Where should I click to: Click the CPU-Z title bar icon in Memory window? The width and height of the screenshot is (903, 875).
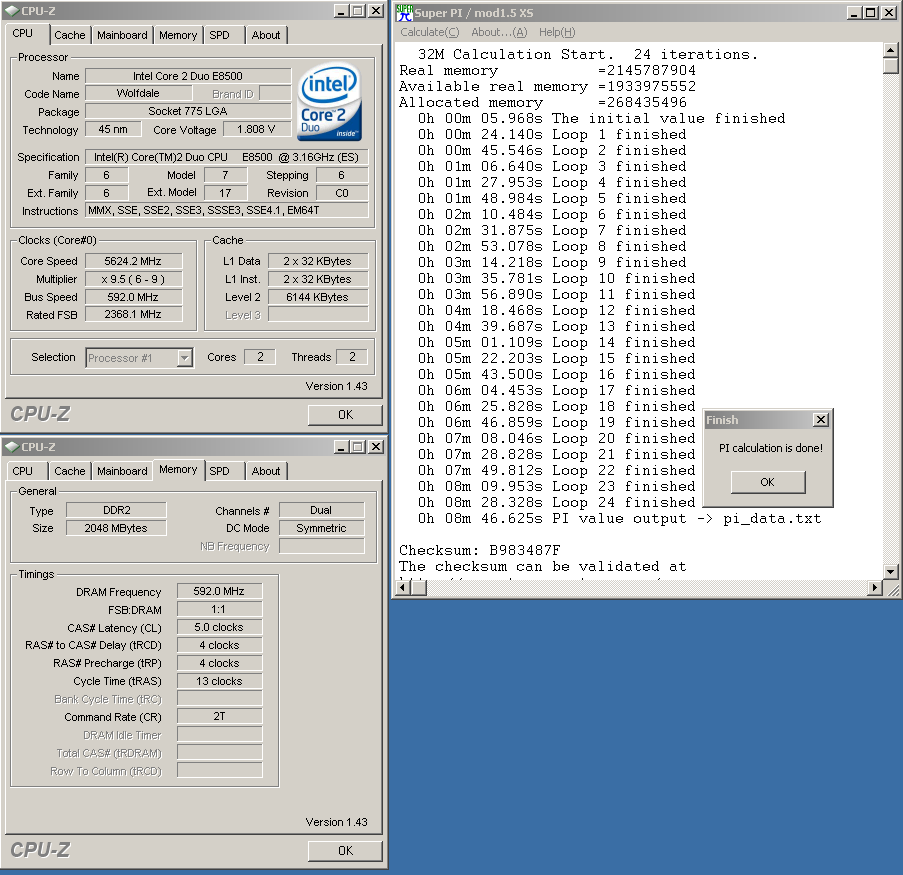click(x=12, y=447)
